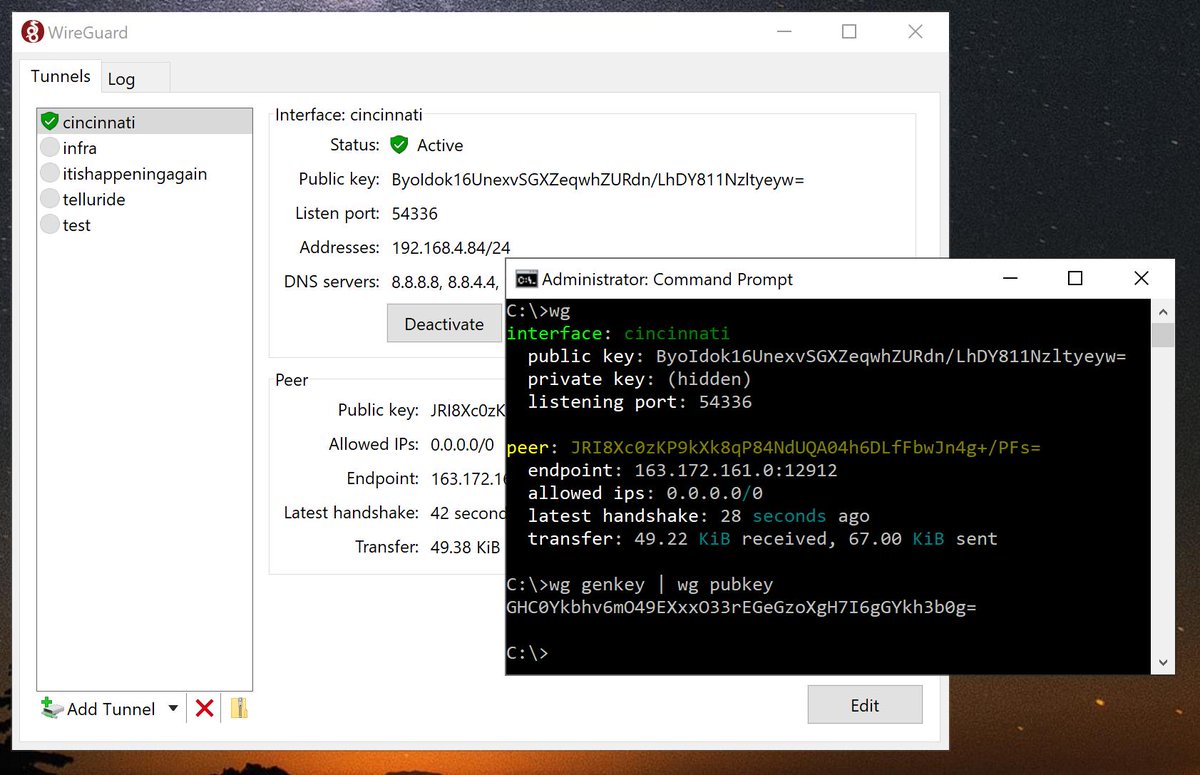The height and width of the screenshot is (775, 1200).
Task: Maximize the WireGuard window
Action: click(x=849, y=32)
